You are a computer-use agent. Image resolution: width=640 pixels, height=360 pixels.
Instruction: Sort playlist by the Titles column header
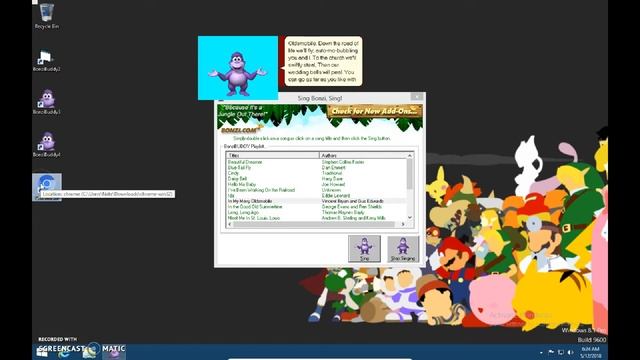(272, 156)
